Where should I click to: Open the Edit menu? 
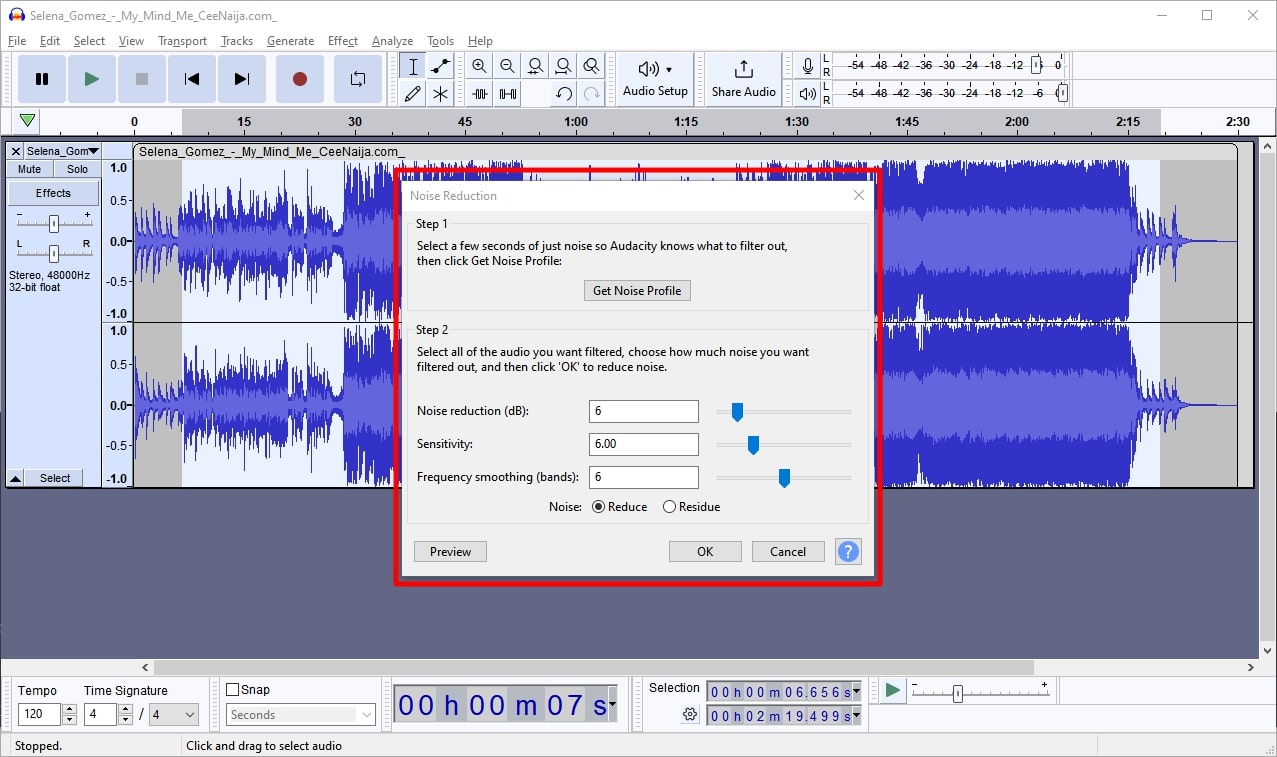point(50,41)
